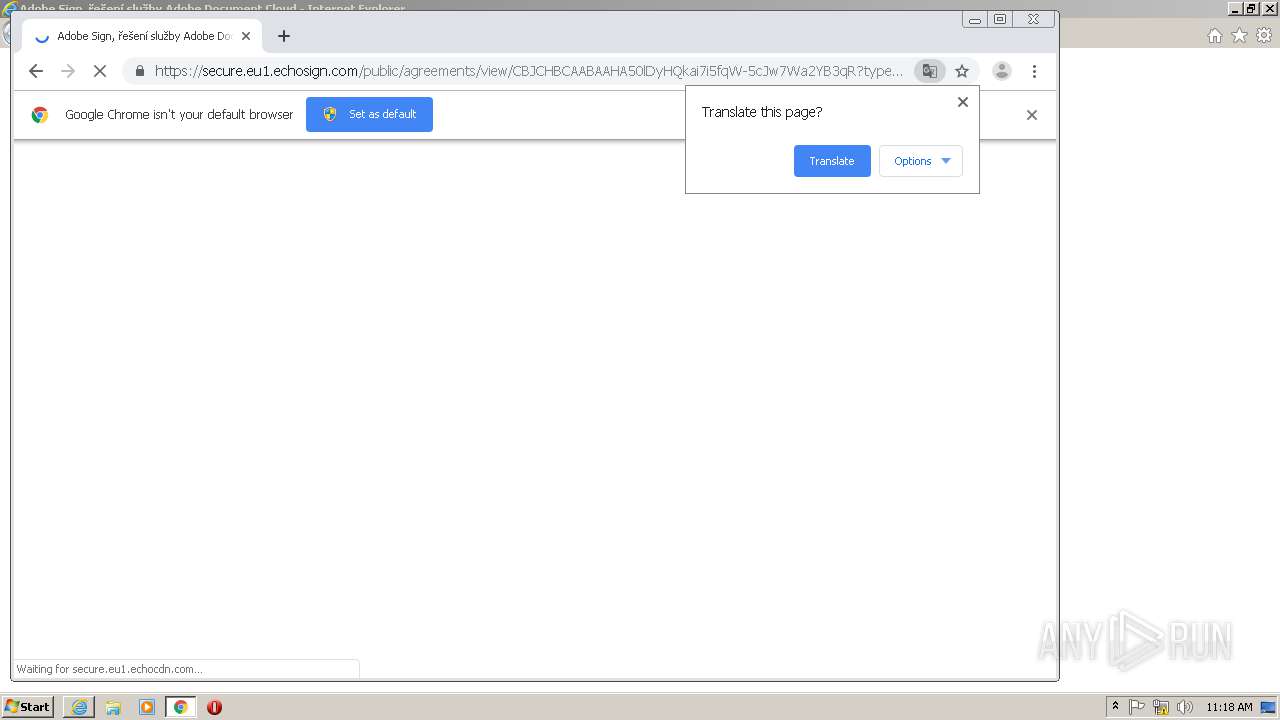The width and height of the screenshot is (1280, 720).
Task: Click the Action Center flag tray icon
Action: [1137, 707]
